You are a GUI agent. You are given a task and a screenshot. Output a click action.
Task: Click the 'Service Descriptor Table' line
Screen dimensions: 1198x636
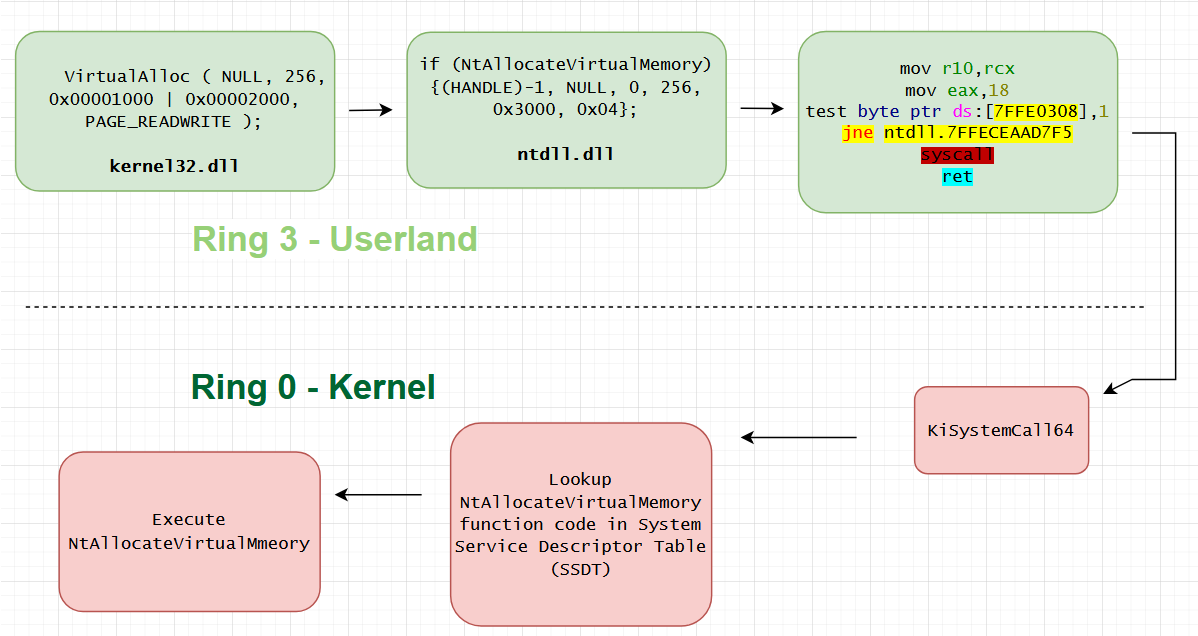[x=581, y=547]
